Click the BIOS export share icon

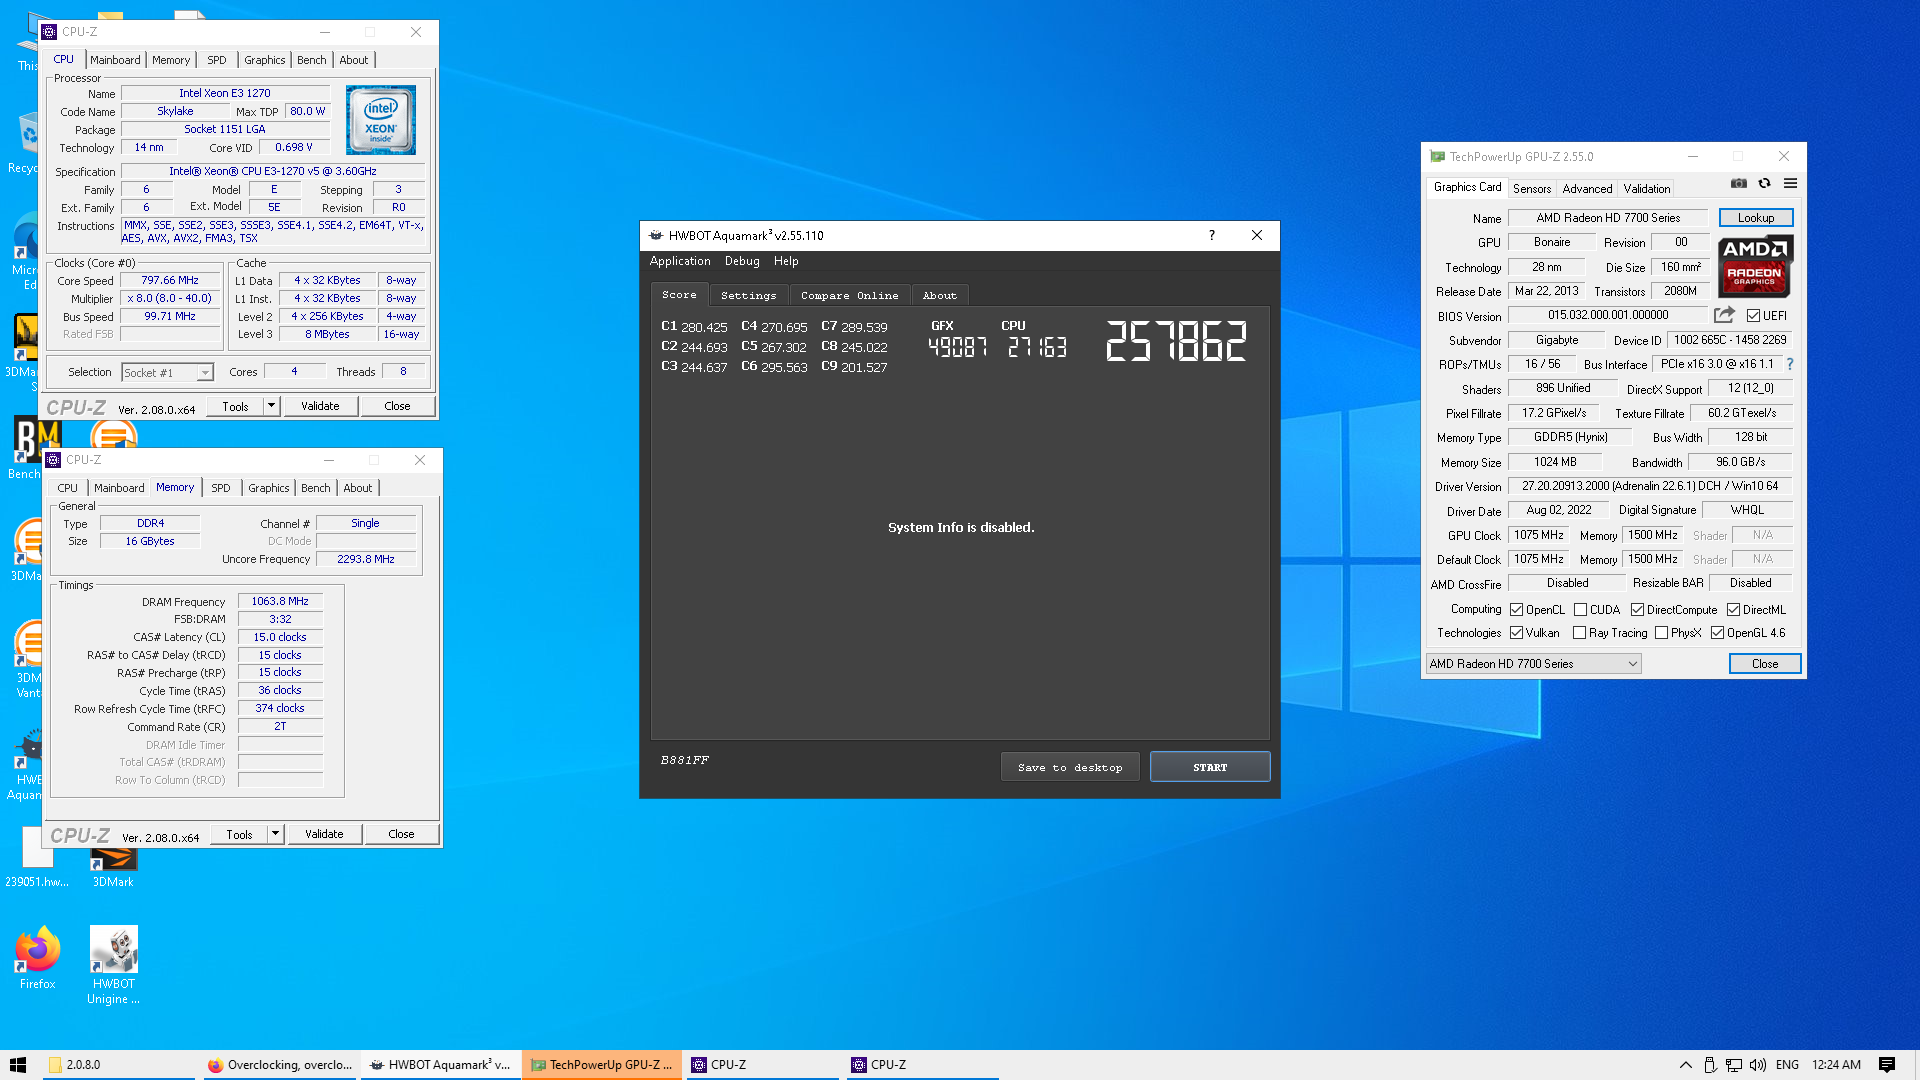pyautogui.click(x=1724, y=315)
